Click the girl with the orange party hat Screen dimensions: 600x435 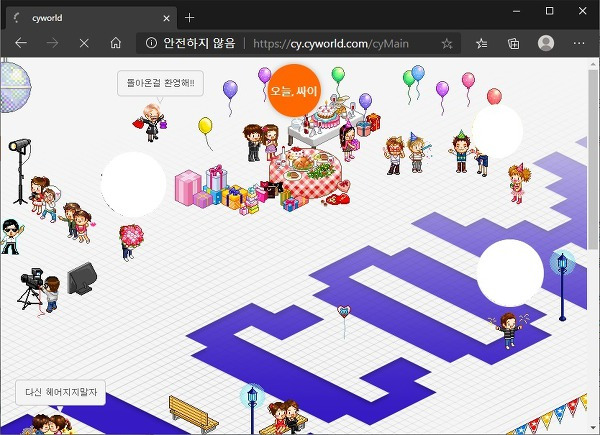coord(519,183)
